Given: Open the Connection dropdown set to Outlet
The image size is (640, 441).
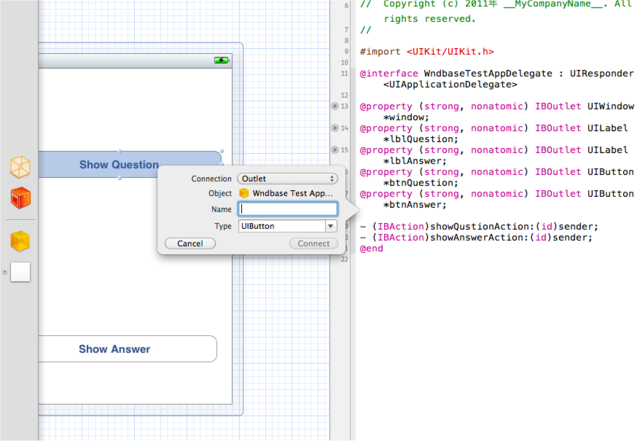Looking at the screenshot, I should coord(287,178).
